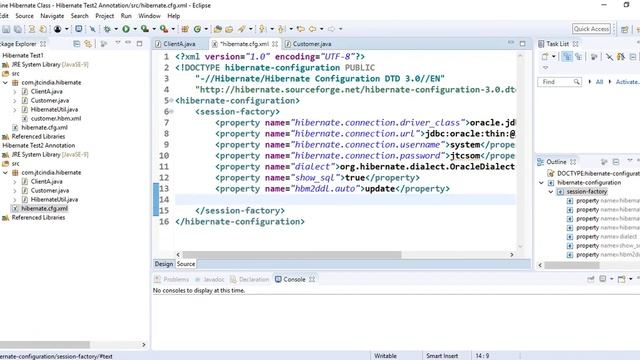Click Display Selected Console icon
Screen dimensions: 640x360
602,279
